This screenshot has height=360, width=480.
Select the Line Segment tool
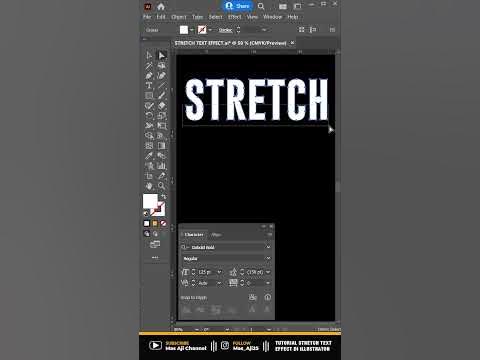[162, 86]
